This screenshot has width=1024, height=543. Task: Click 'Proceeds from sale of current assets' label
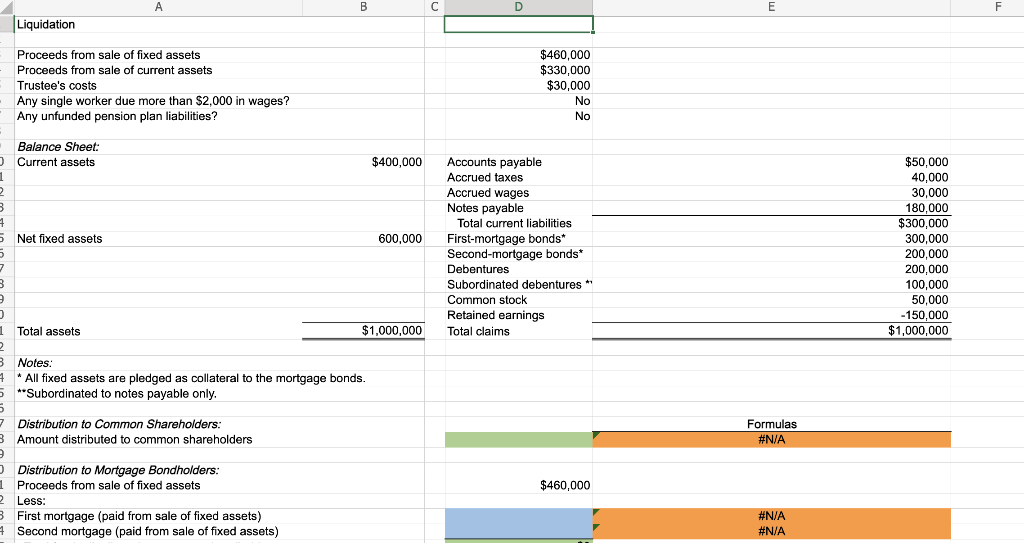tap(114, 70)
